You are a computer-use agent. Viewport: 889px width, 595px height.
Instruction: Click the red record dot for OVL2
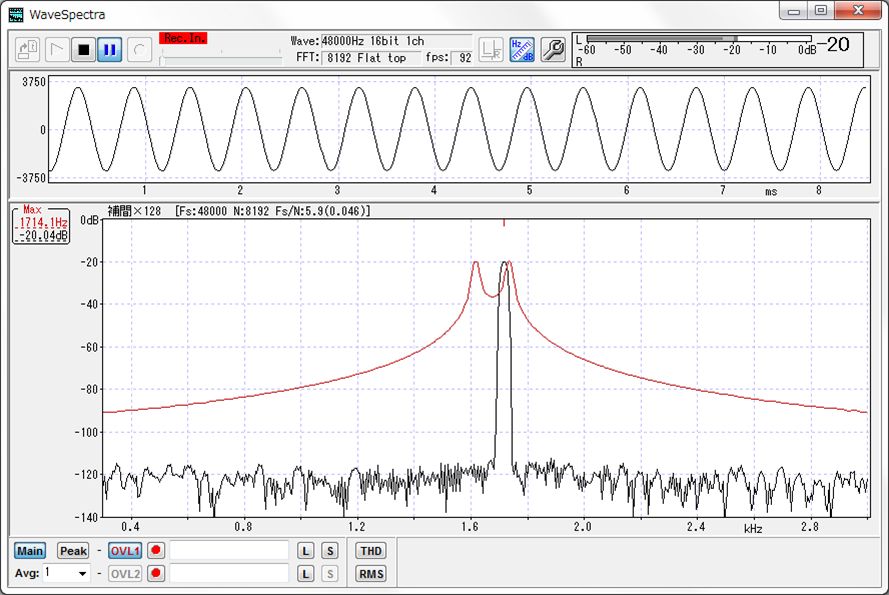(x=156, y=574)
